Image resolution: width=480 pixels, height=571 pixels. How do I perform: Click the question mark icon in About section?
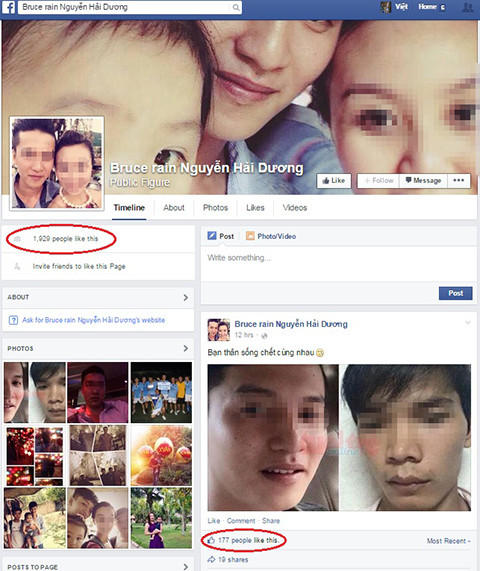(x=13, y=320)
